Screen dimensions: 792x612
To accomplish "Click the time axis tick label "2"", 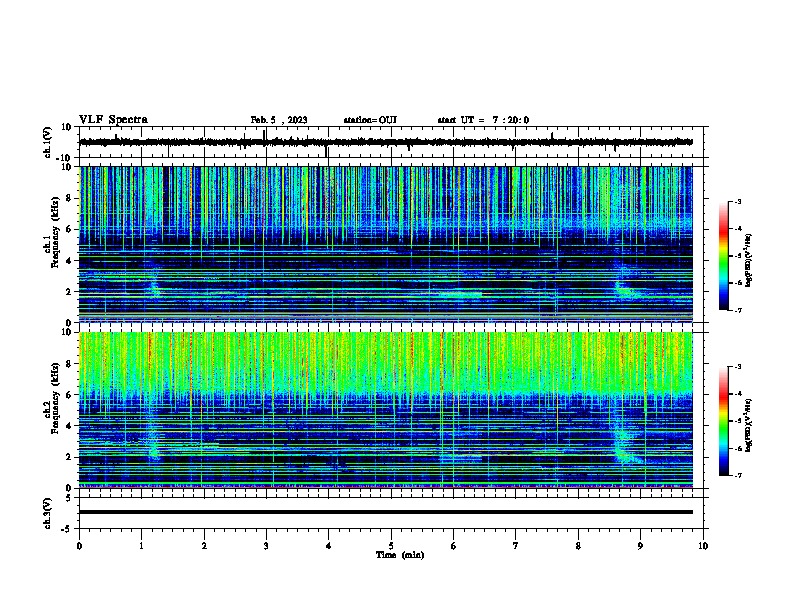I will coord(204,546).
